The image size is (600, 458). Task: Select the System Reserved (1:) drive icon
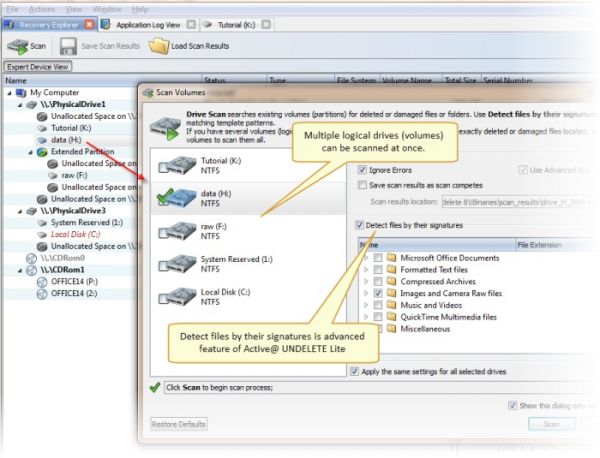tap(176, 265)
